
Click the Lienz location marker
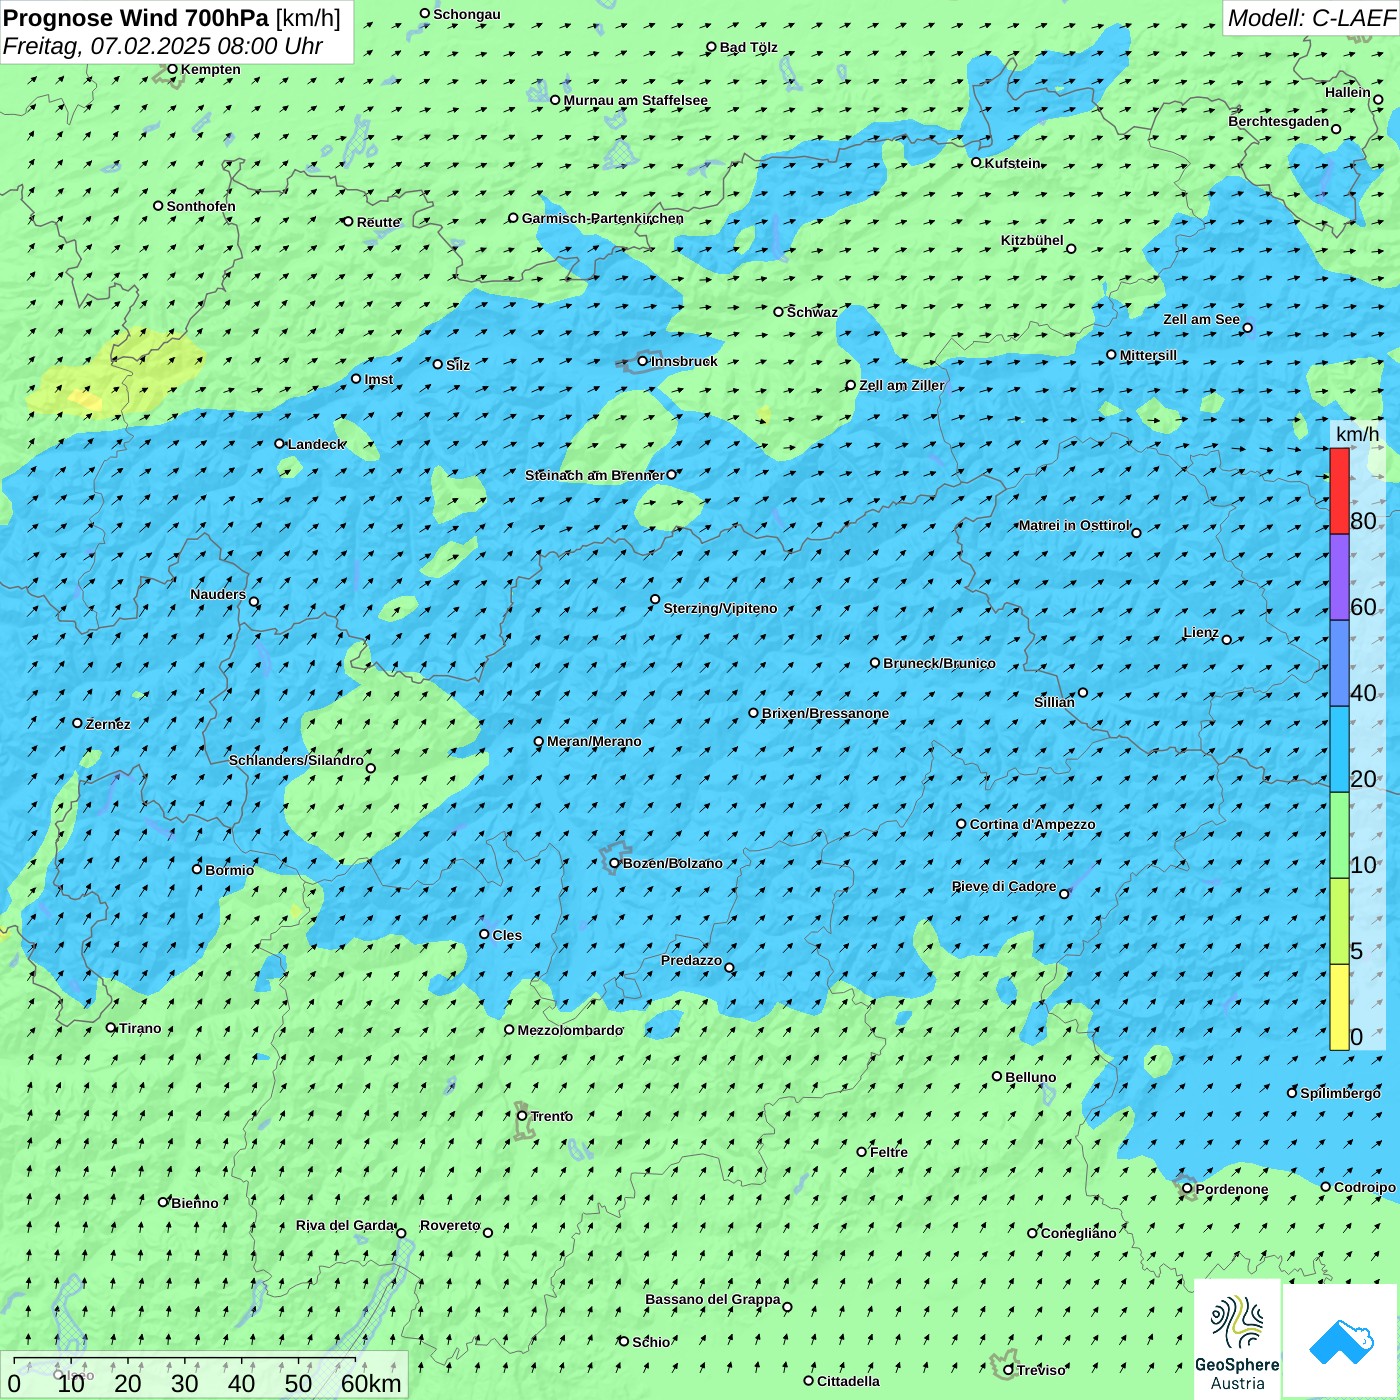(x=1227, y=639)
